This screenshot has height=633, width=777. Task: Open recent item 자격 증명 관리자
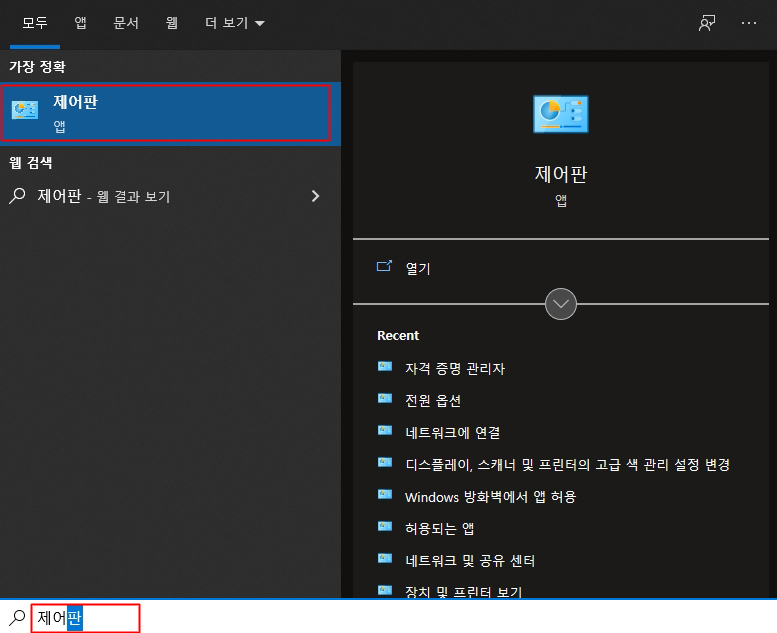pos(454,368)
